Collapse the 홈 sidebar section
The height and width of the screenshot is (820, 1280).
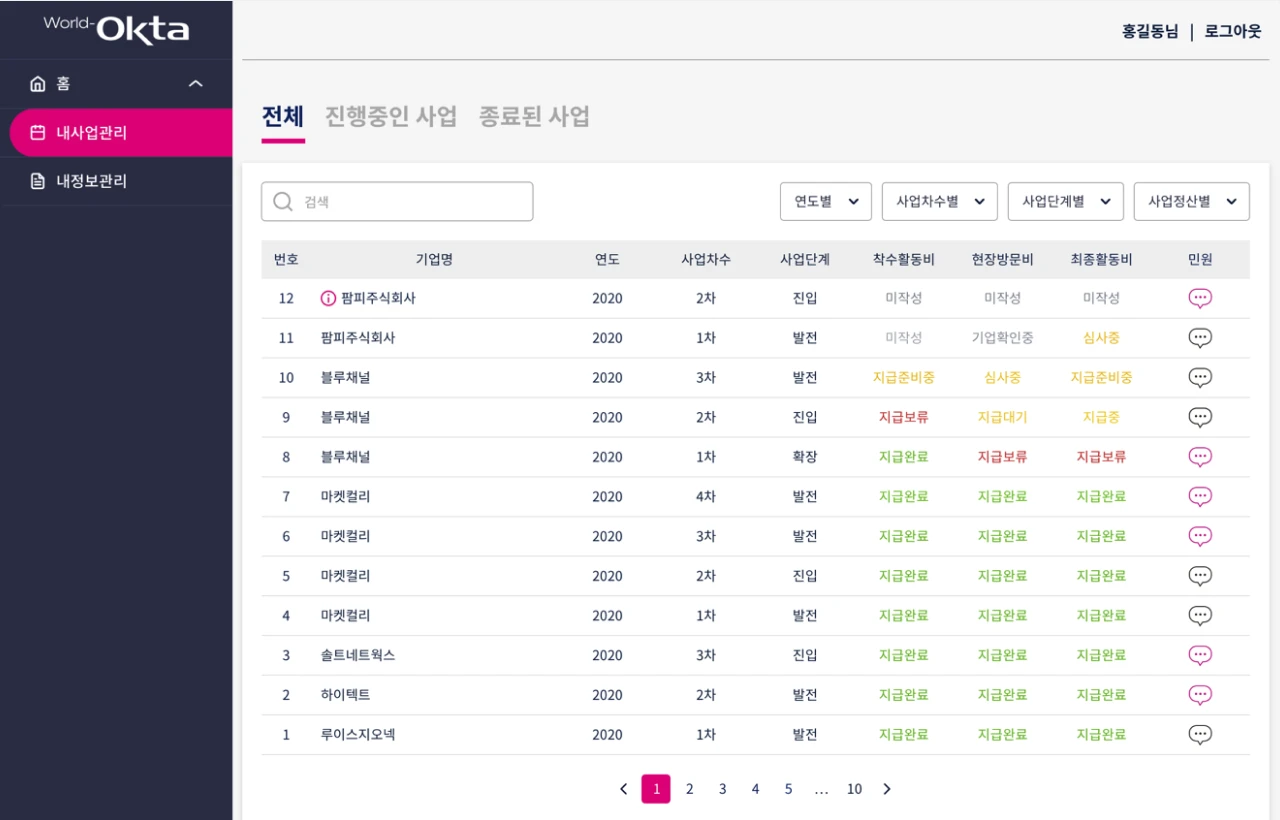(196, 84)
